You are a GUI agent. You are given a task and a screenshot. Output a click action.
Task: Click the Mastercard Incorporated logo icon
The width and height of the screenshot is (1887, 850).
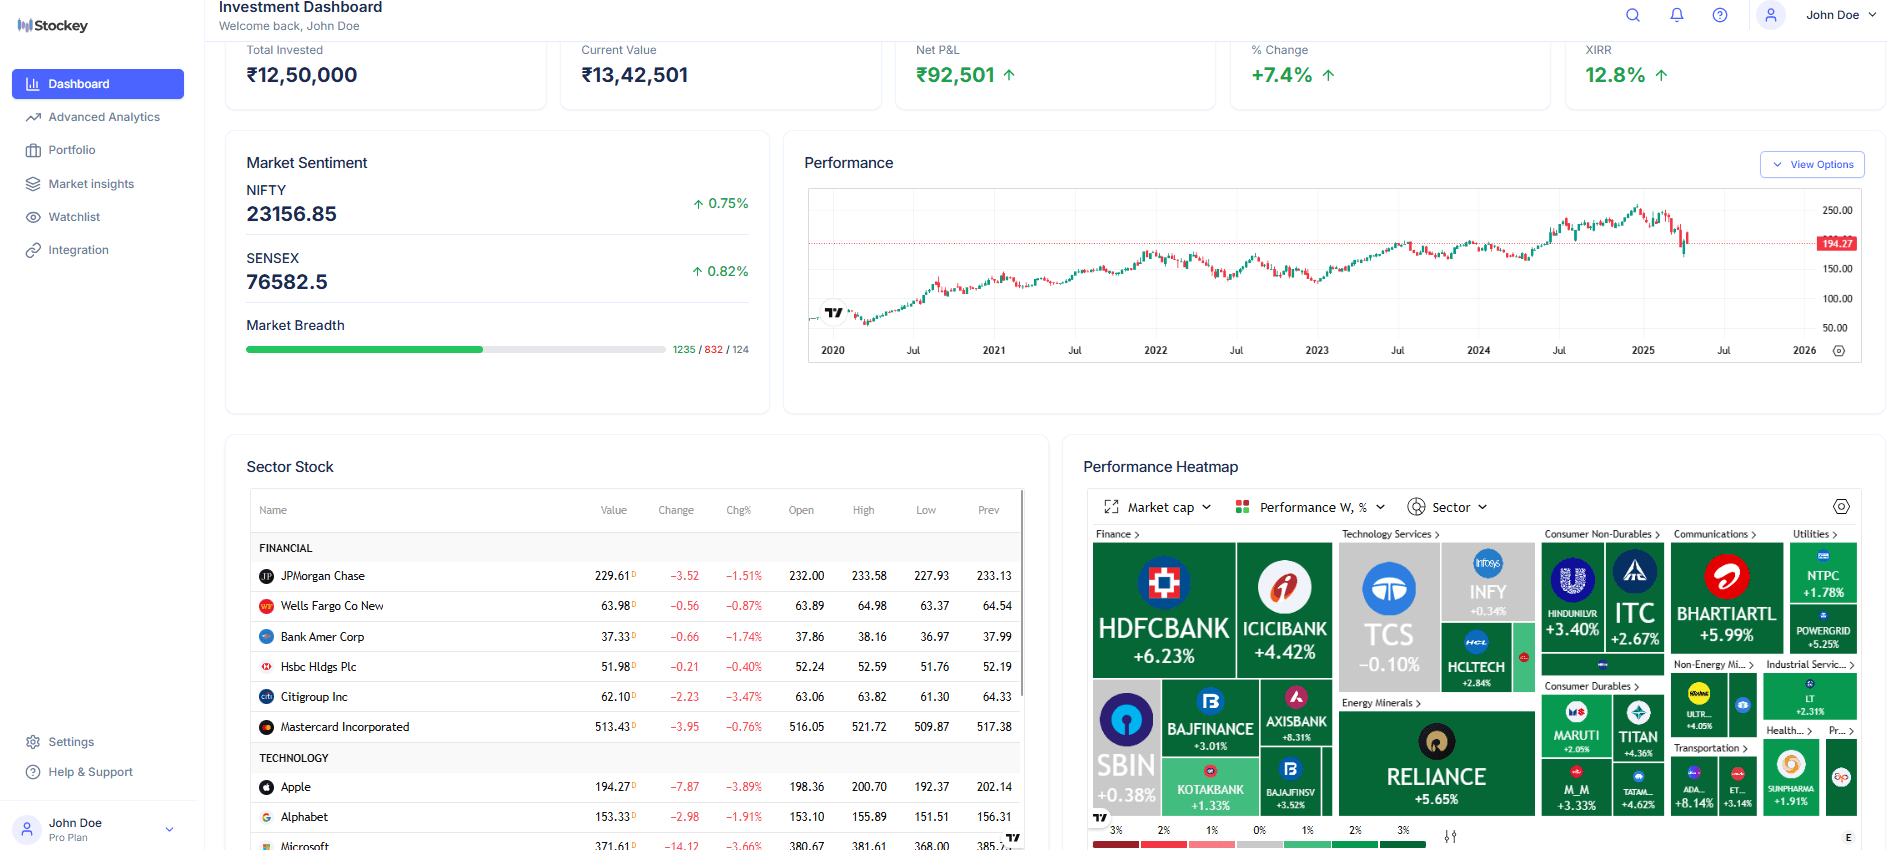click(266, 727)
